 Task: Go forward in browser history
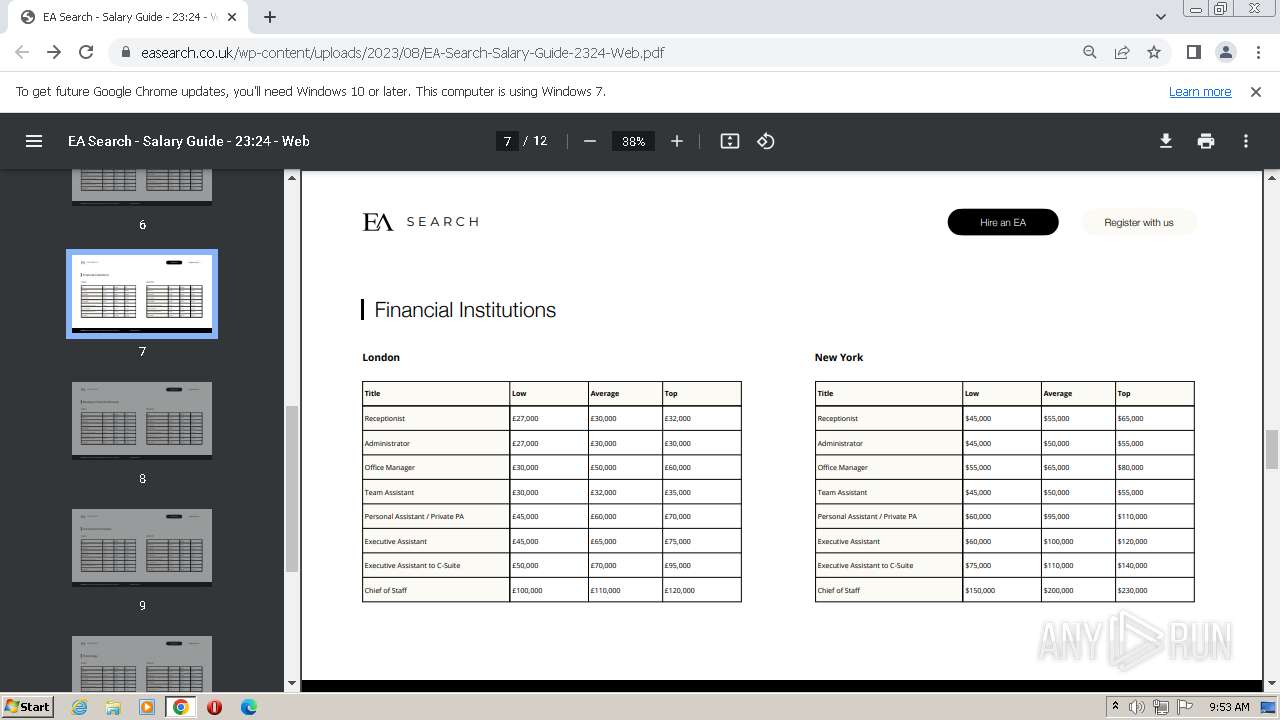54,52
